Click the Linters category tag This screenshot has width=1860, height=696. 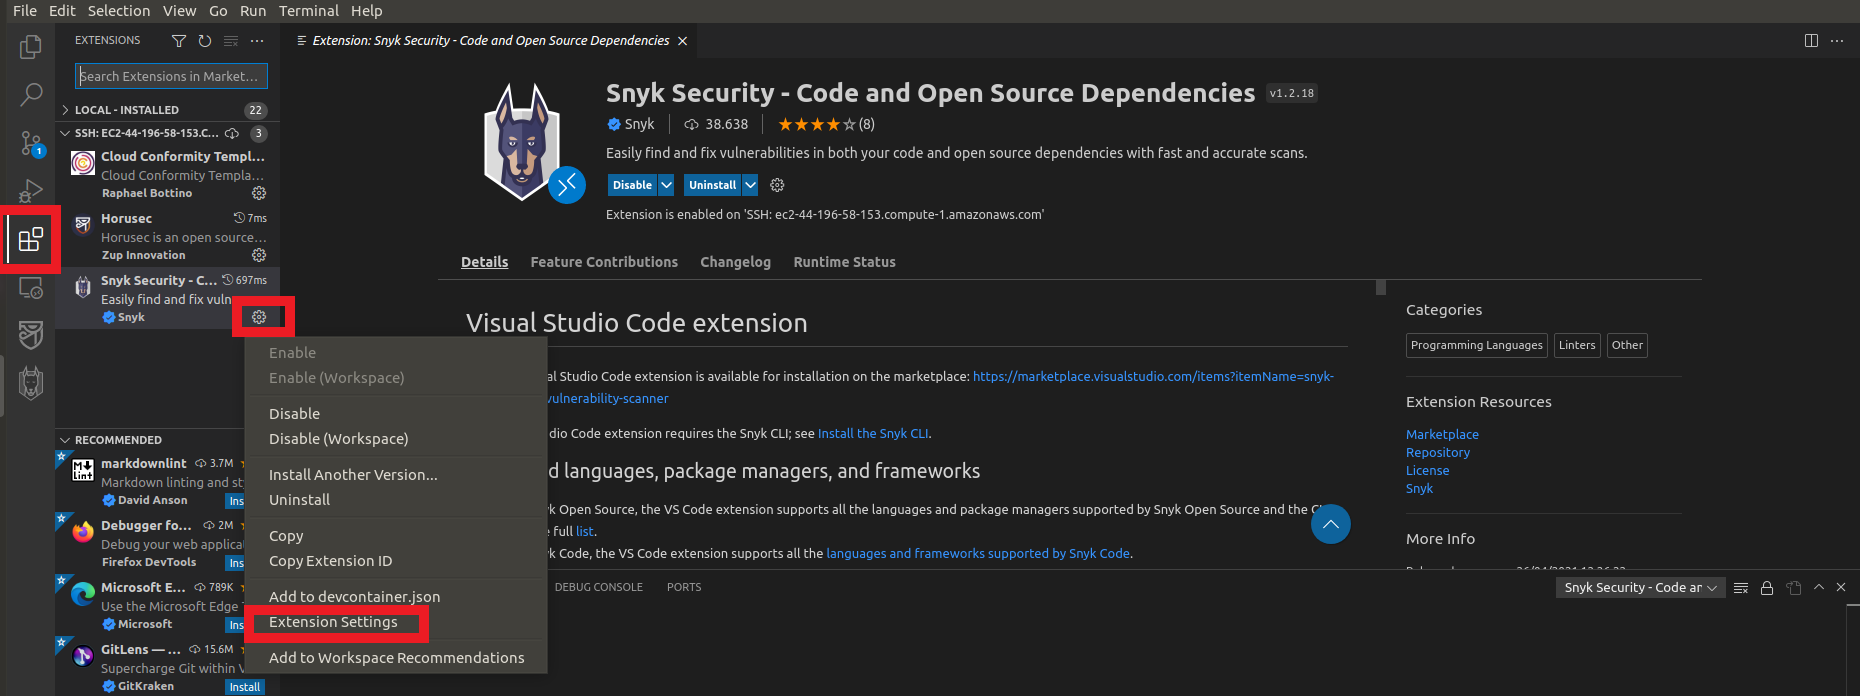coord(1577,345)
